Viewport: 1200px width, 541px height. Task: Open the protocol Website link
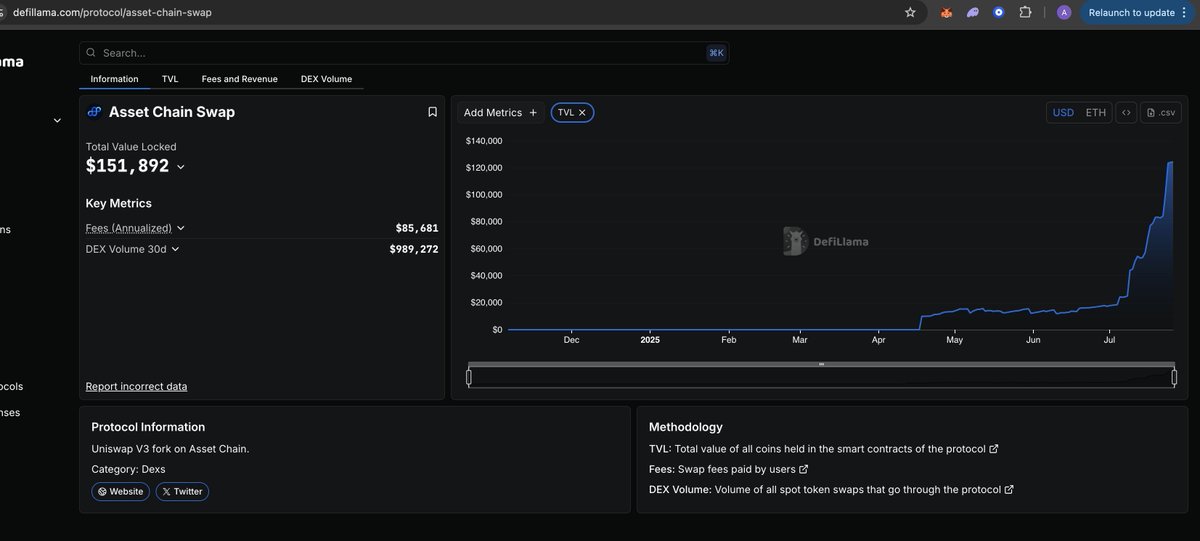(121, 491)
